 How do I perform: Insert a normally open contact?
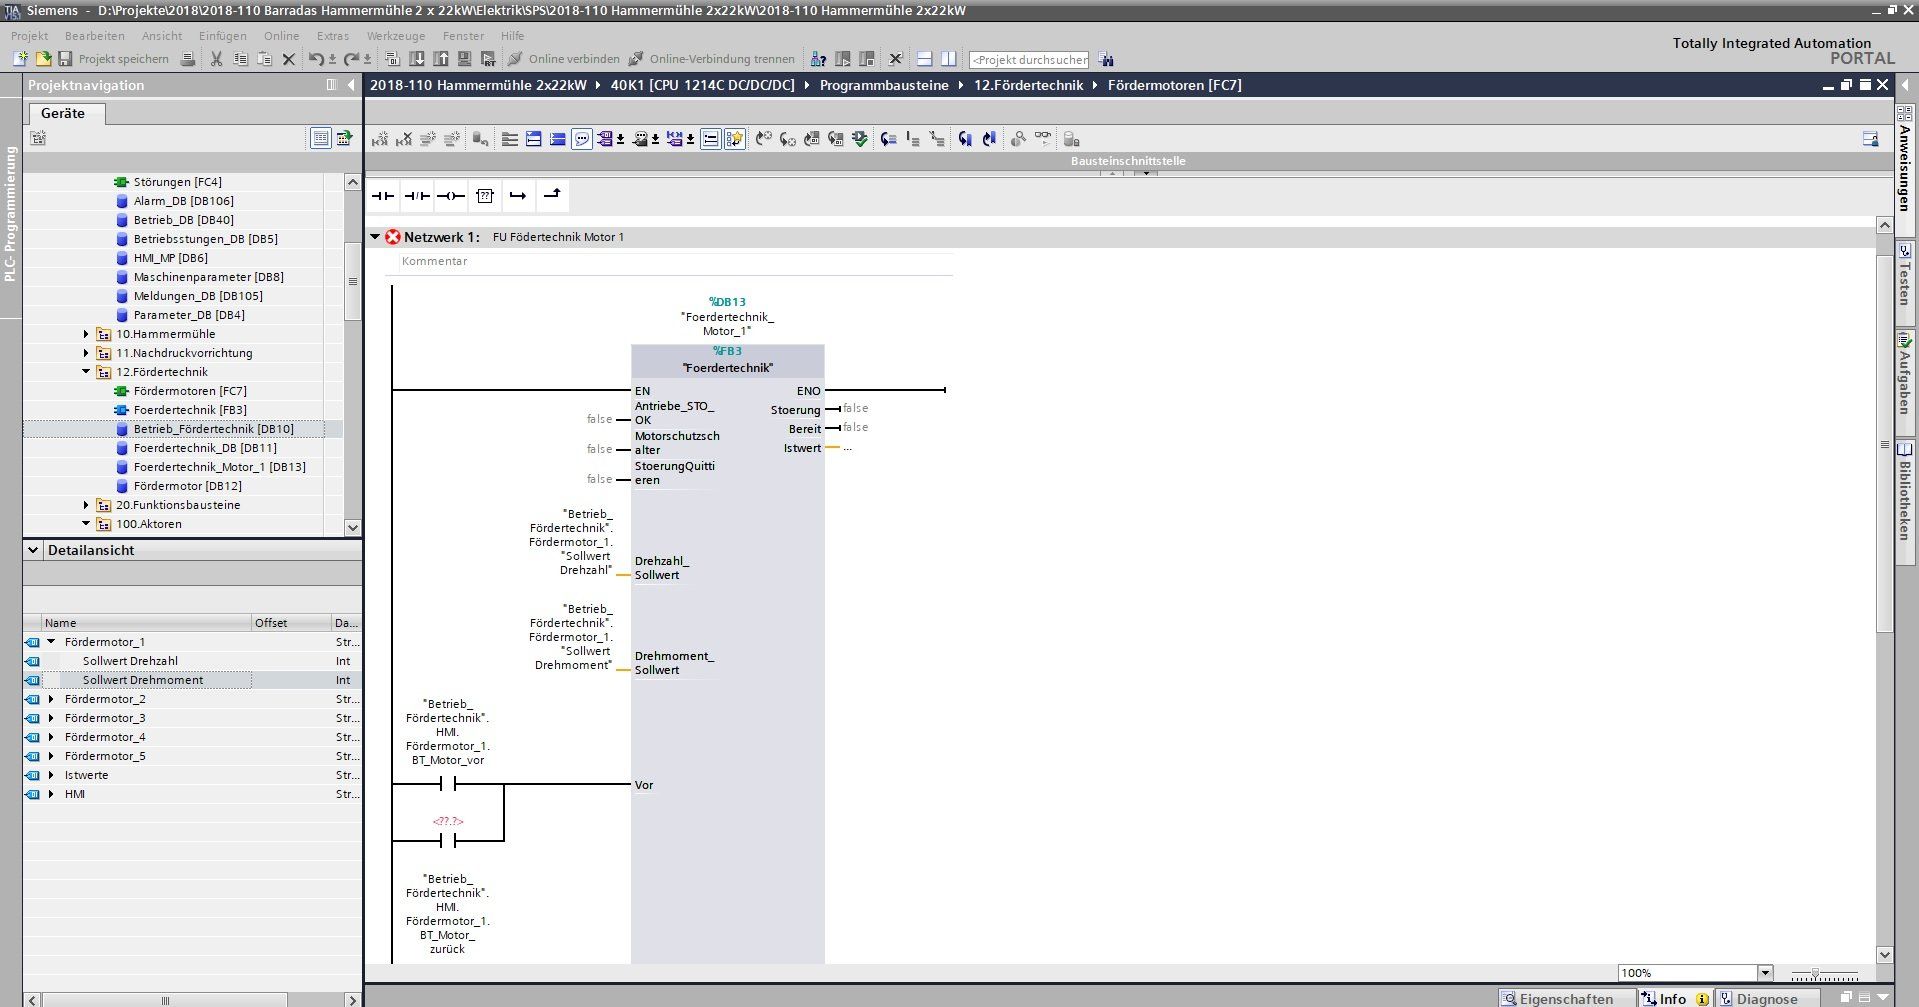382,196
